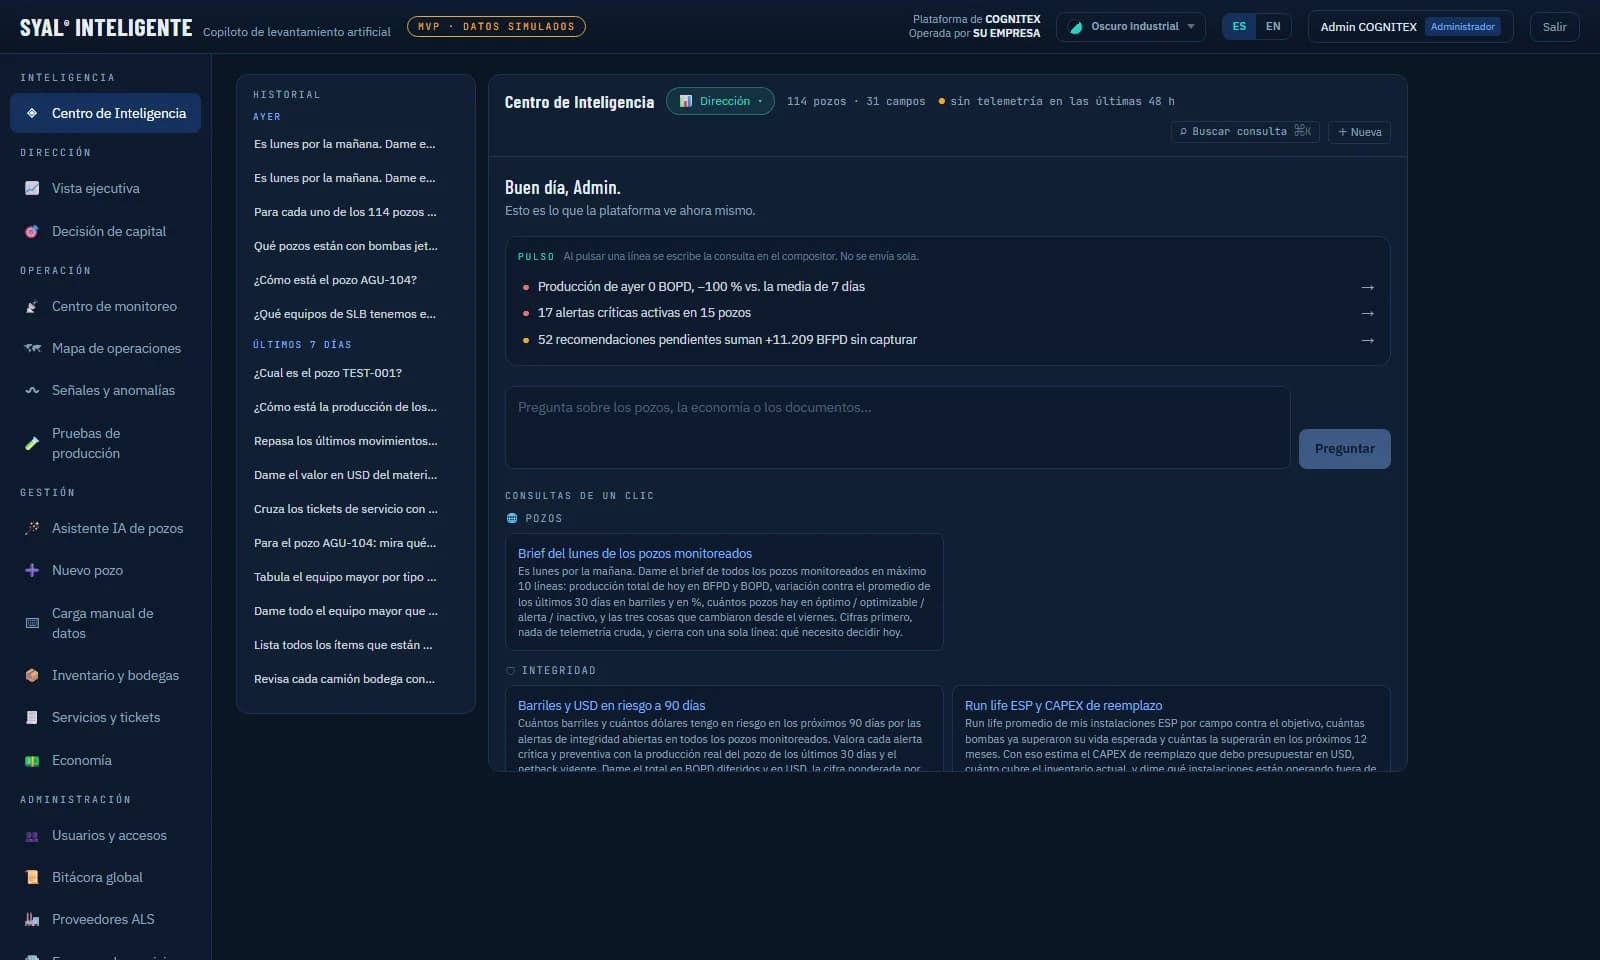This screenshot has height=960, width=1600.
Task: Click the Preguntar button
Action: coord(1344,448)
